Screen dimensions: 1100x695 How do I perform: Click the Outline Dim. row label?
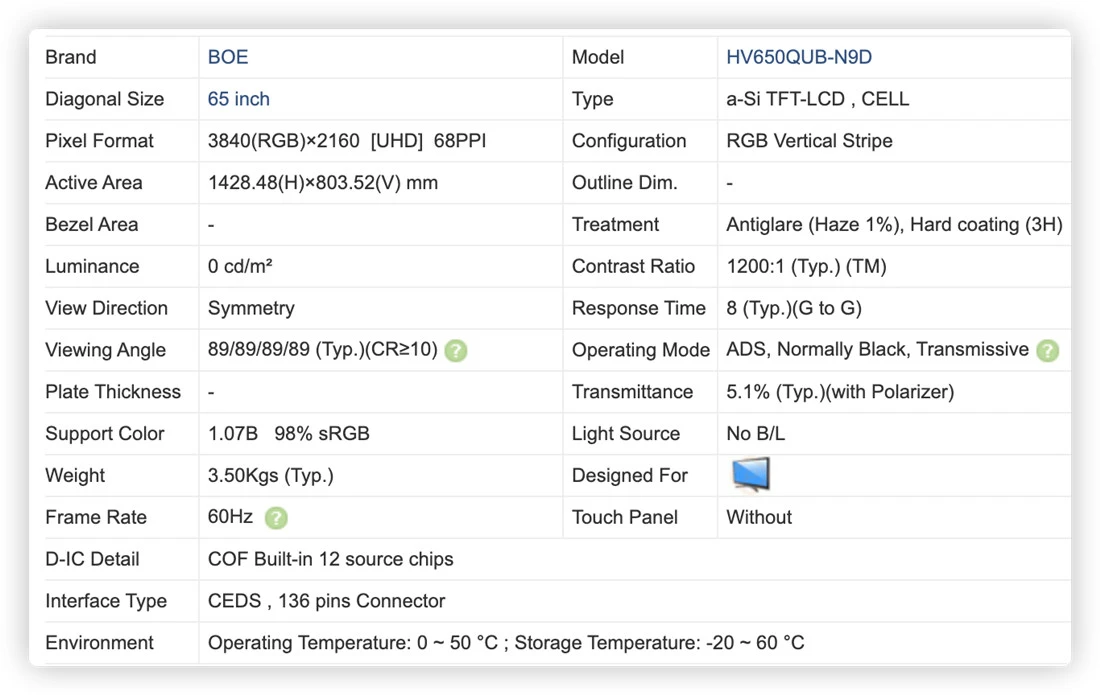click(x=624, y=183)
